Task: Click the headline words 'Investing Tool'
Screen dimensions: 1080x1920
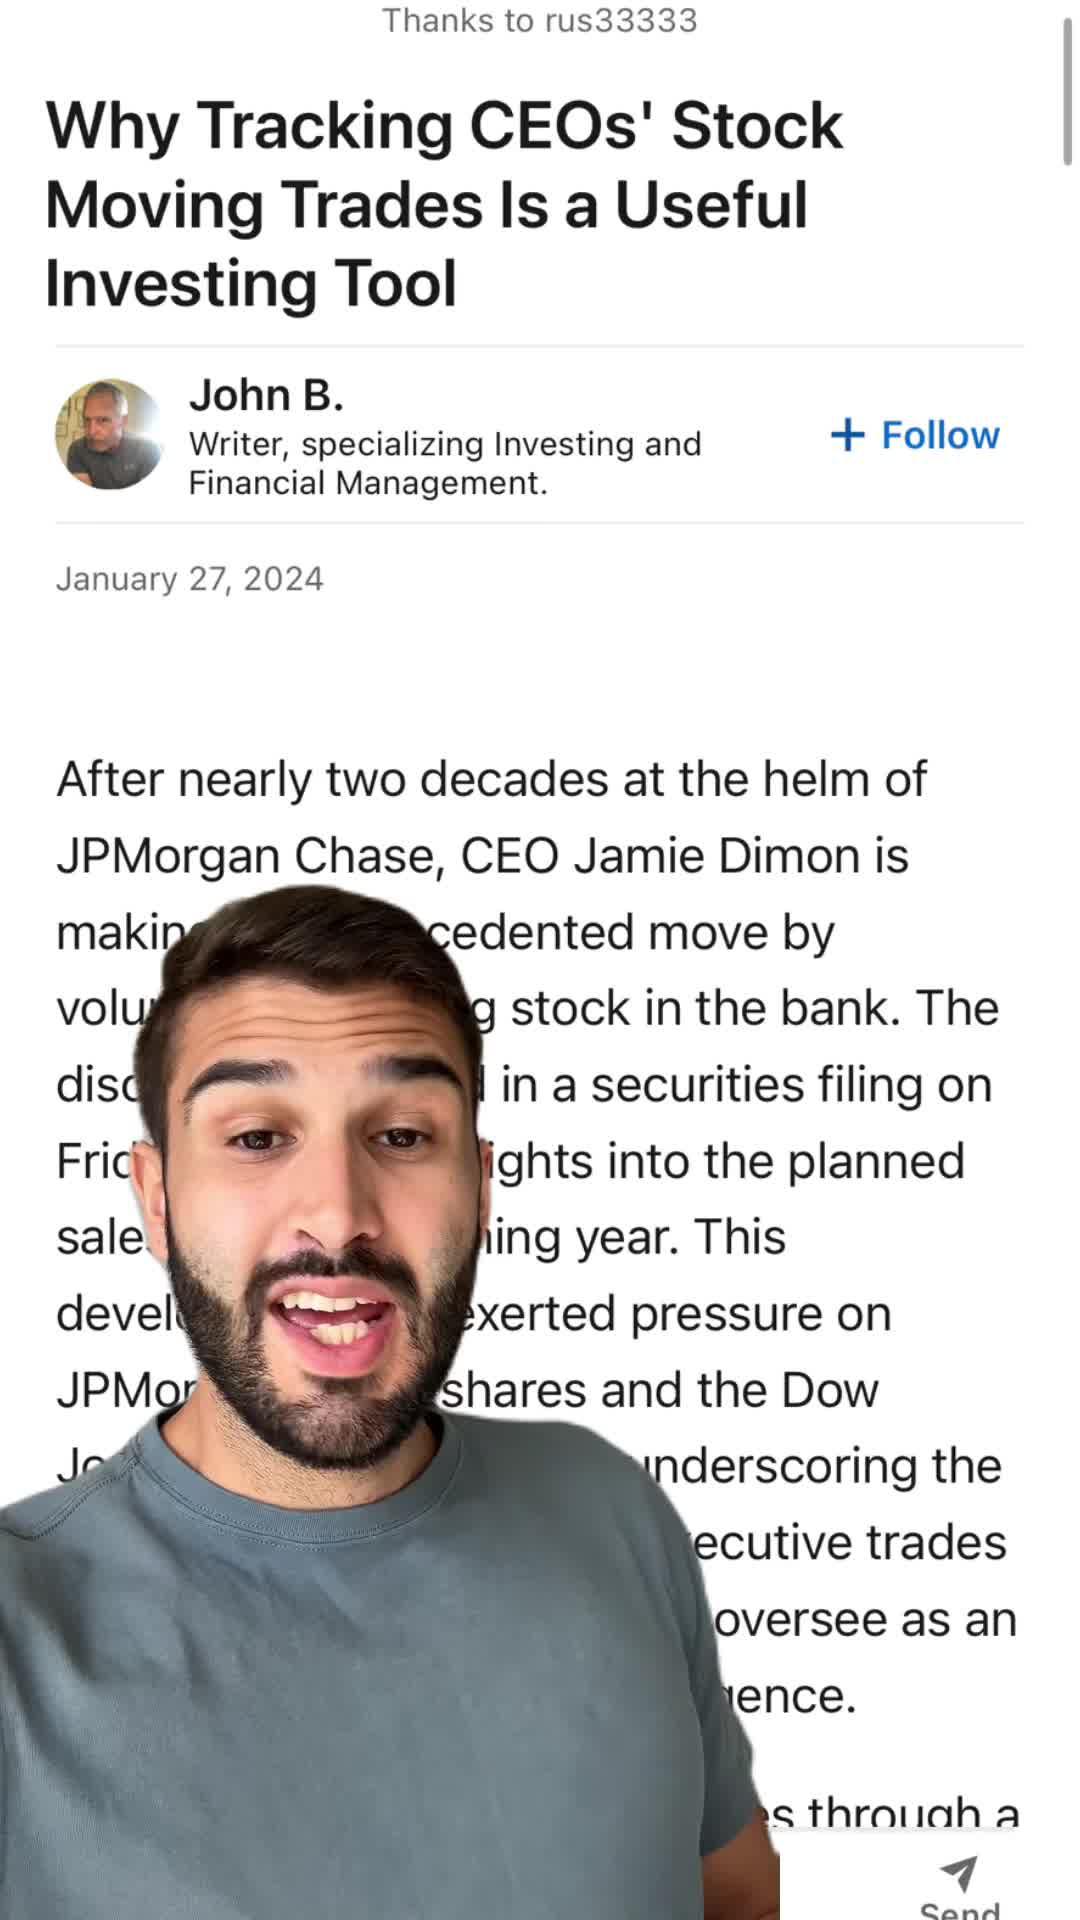Action: [252, 282]
